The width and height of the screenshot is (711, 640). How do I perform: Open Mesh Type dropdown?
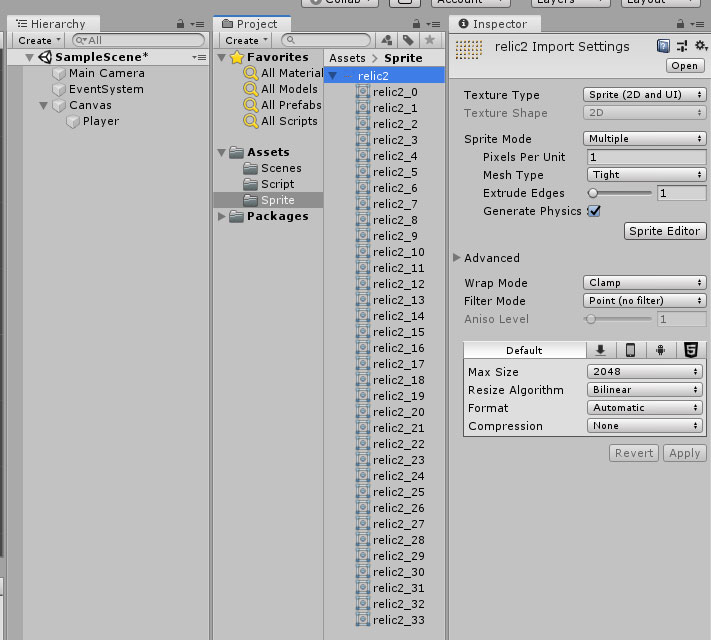click(646, 175)
